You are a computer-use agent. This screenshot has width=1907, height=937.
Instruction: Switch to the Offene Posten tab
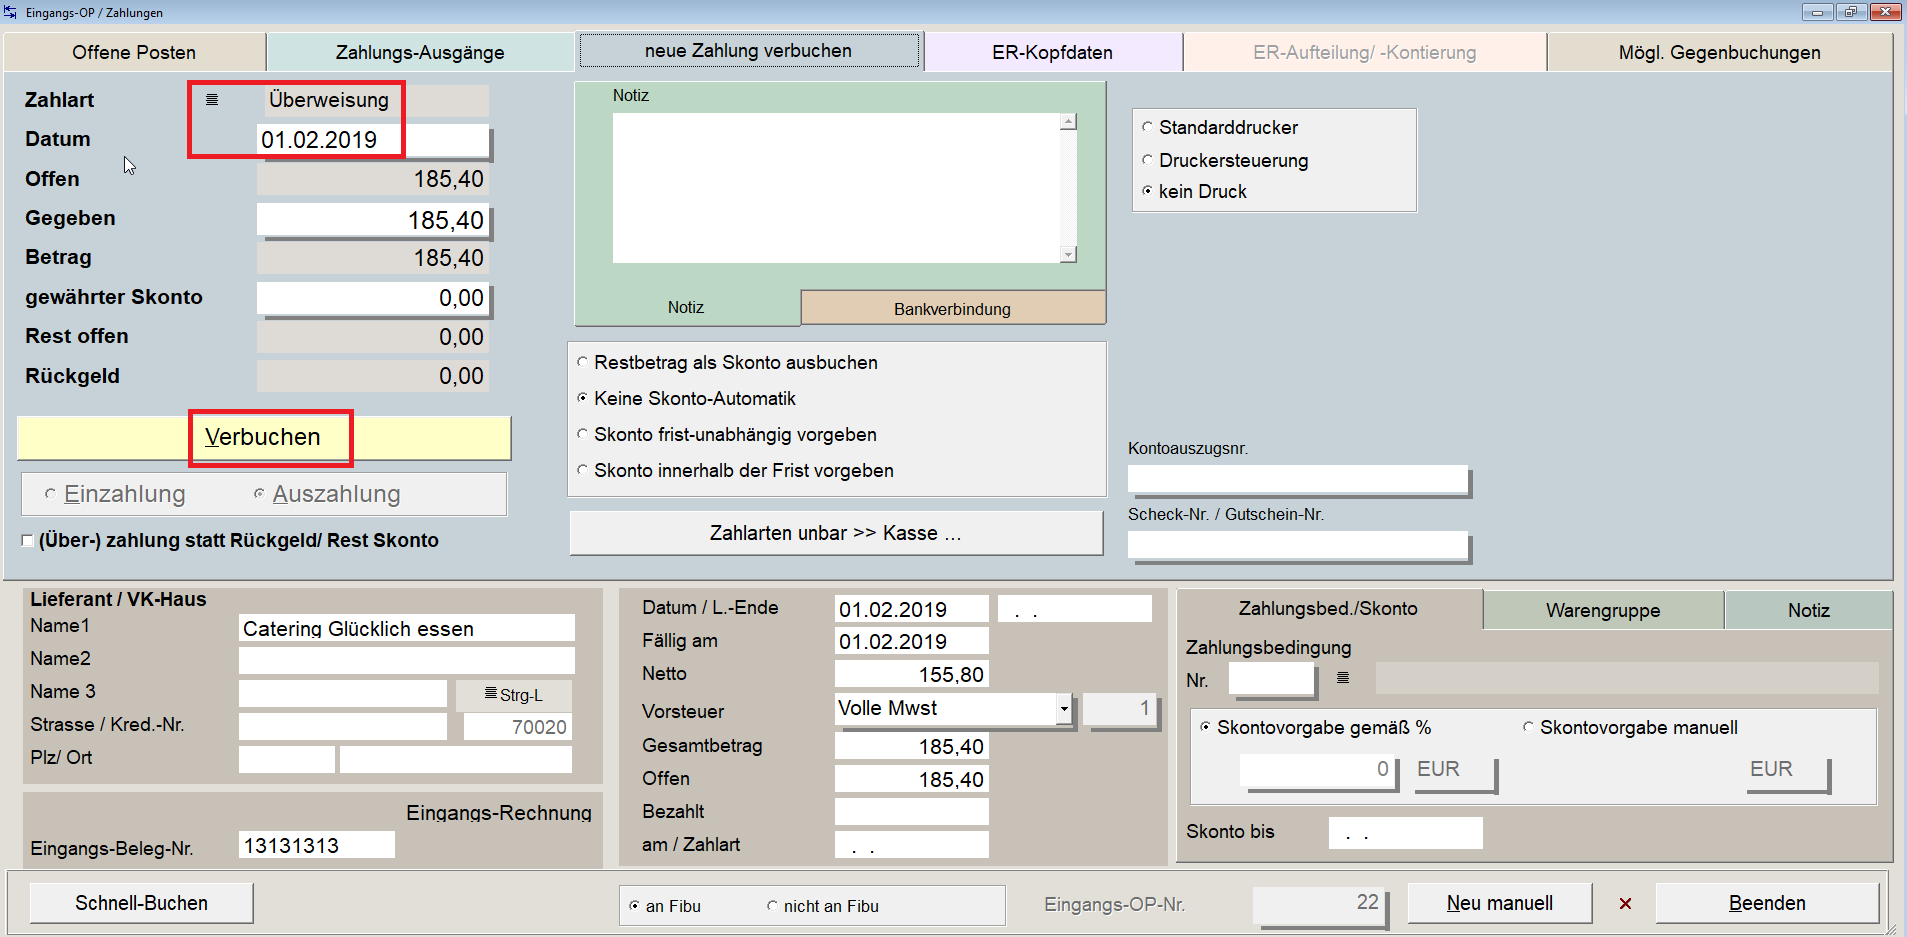[x=134, y=52]
